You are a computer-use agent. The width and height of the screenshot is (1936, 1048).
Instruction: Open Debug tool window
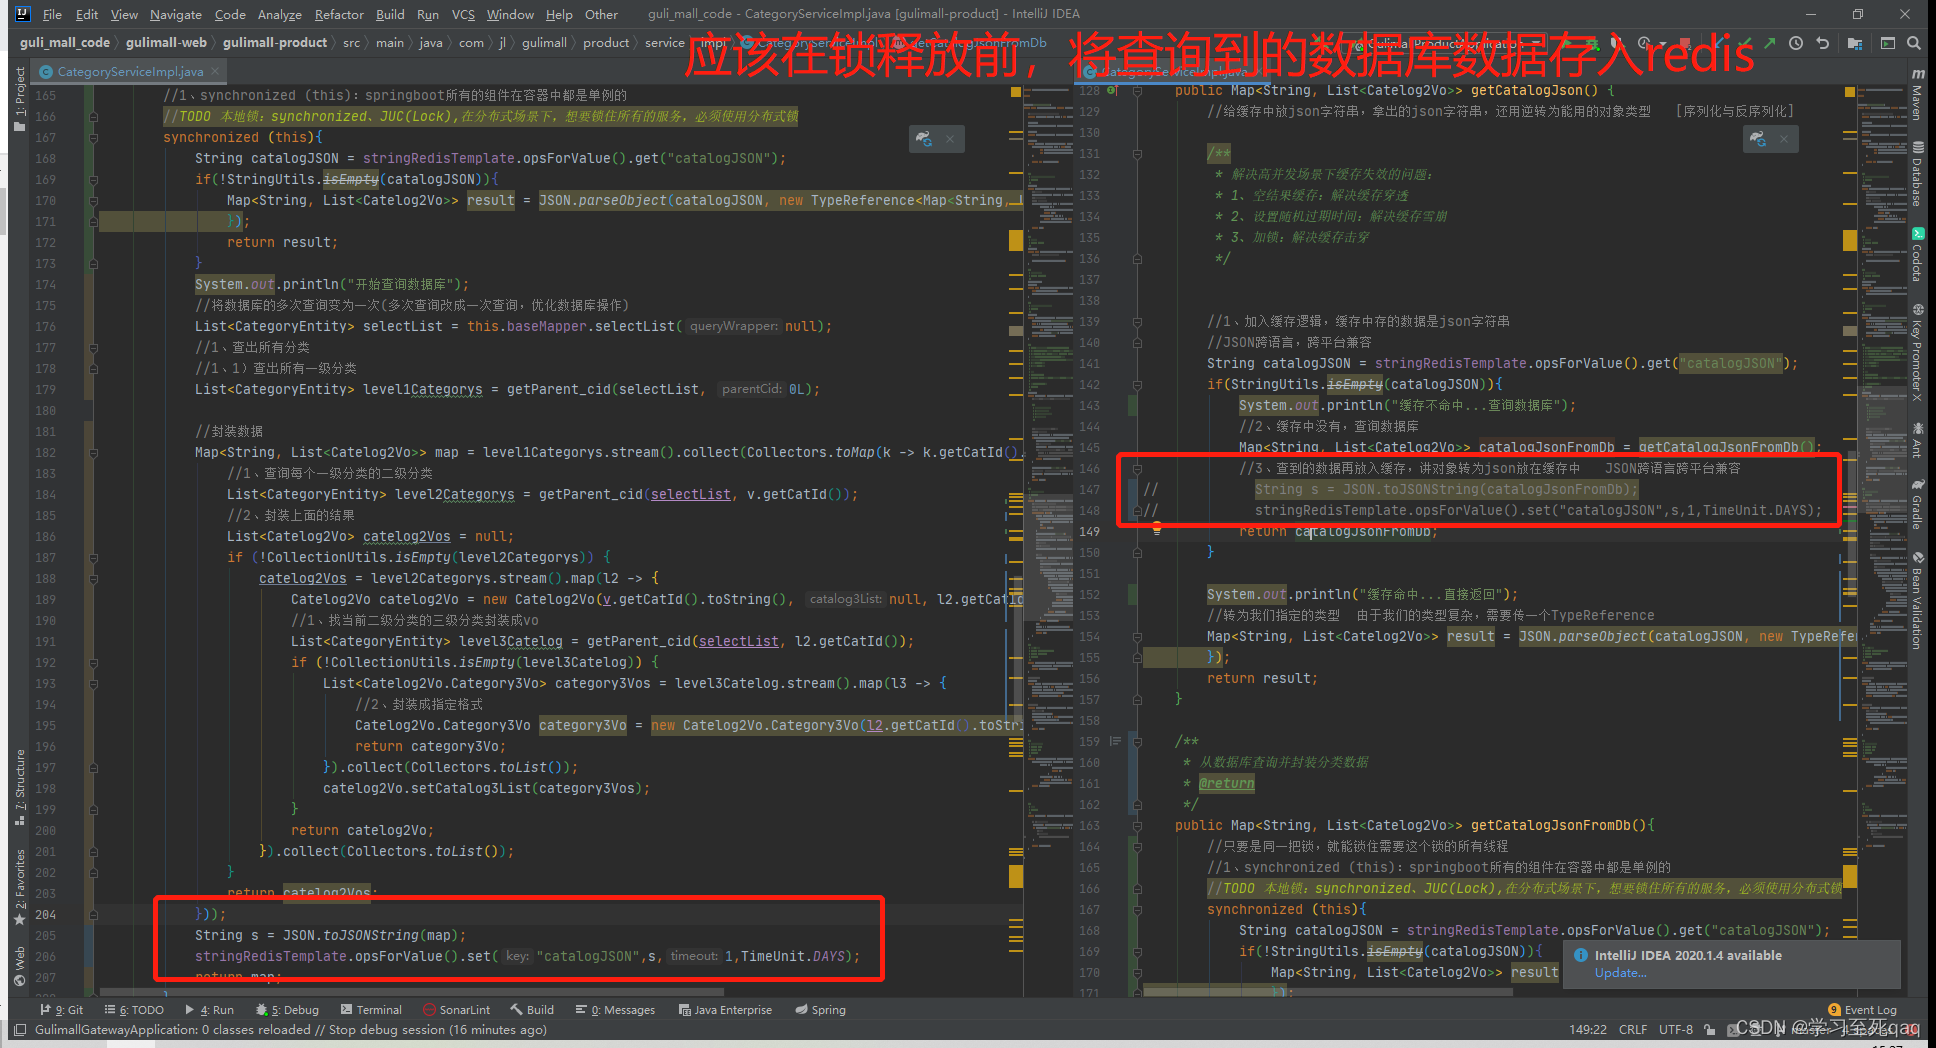[x=287, y=1010]
